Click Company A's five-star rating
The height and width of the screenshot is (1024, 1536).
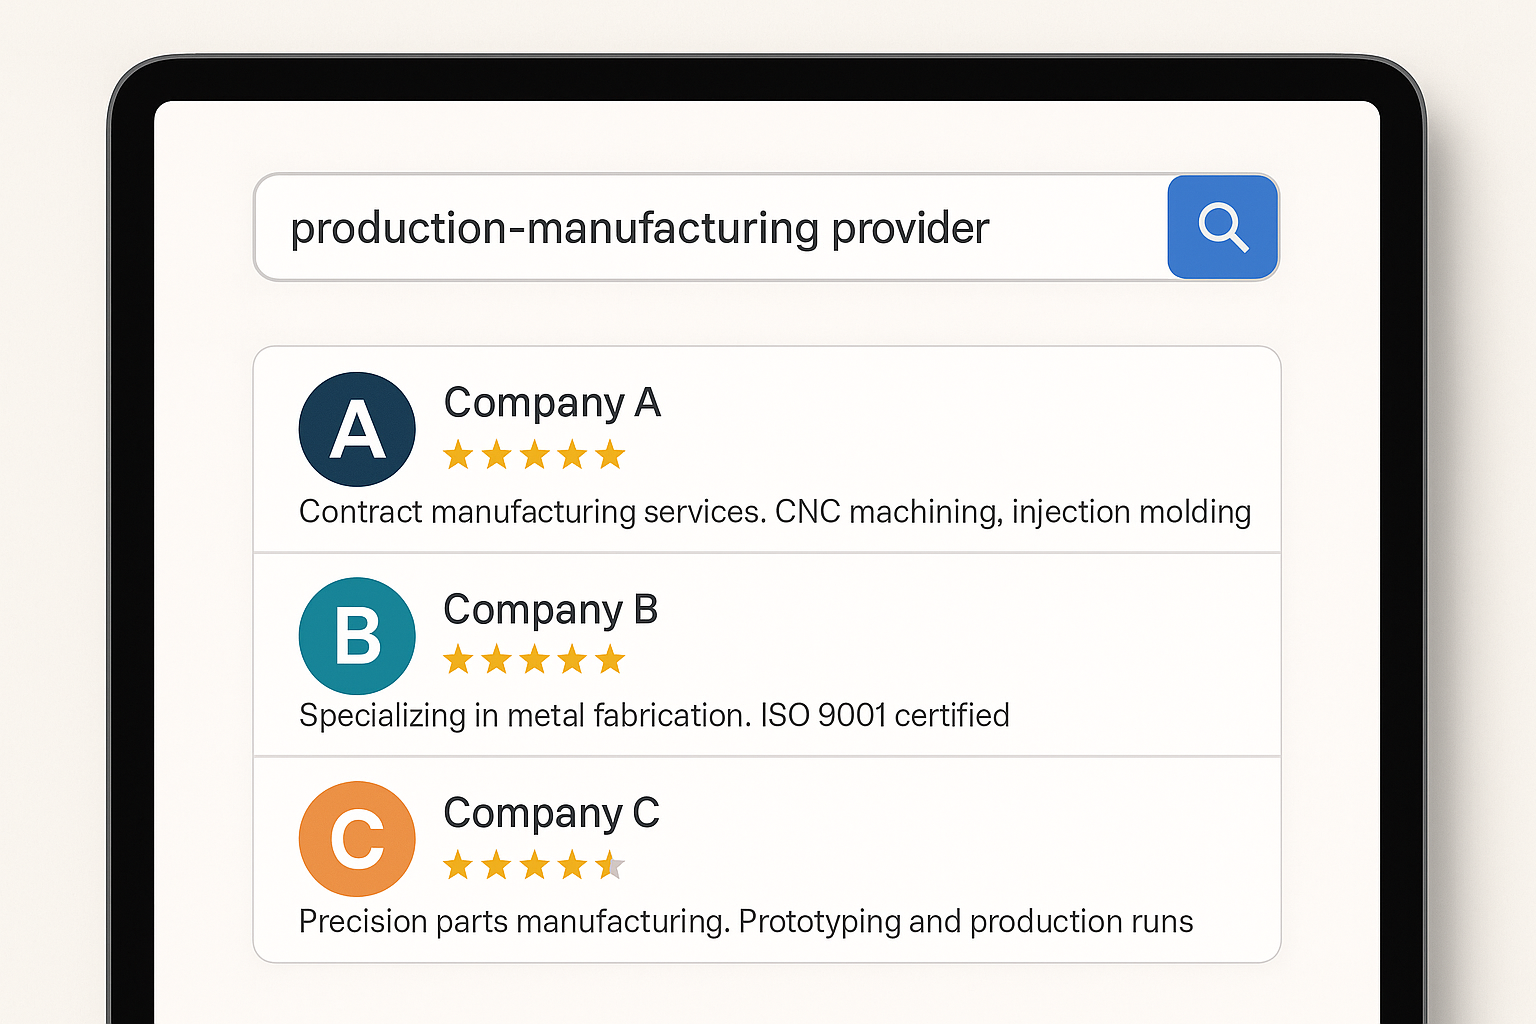coord(534,456)
